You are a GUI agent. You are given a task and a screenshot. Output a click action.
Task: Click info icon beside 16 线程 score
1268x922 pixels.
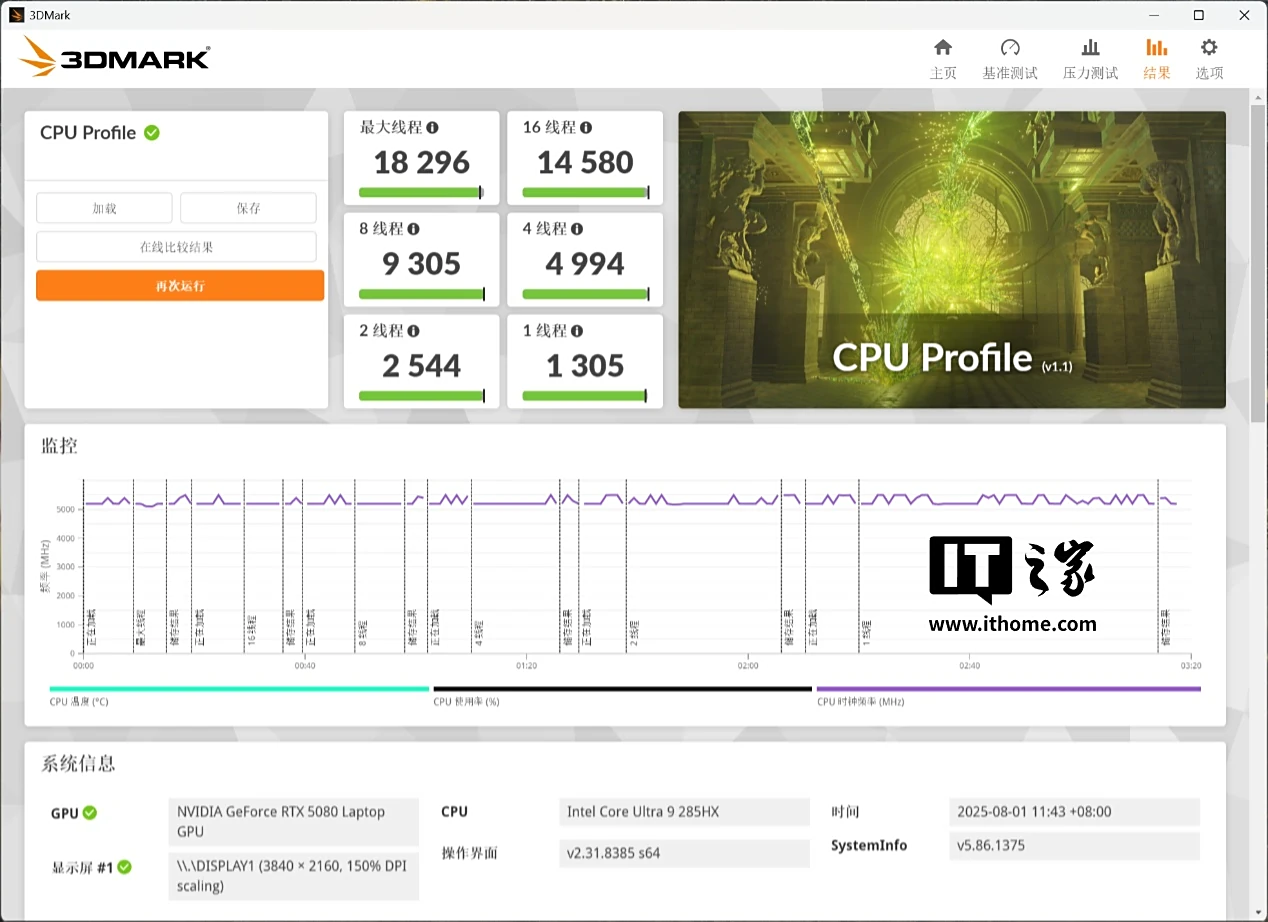(586, 128)
